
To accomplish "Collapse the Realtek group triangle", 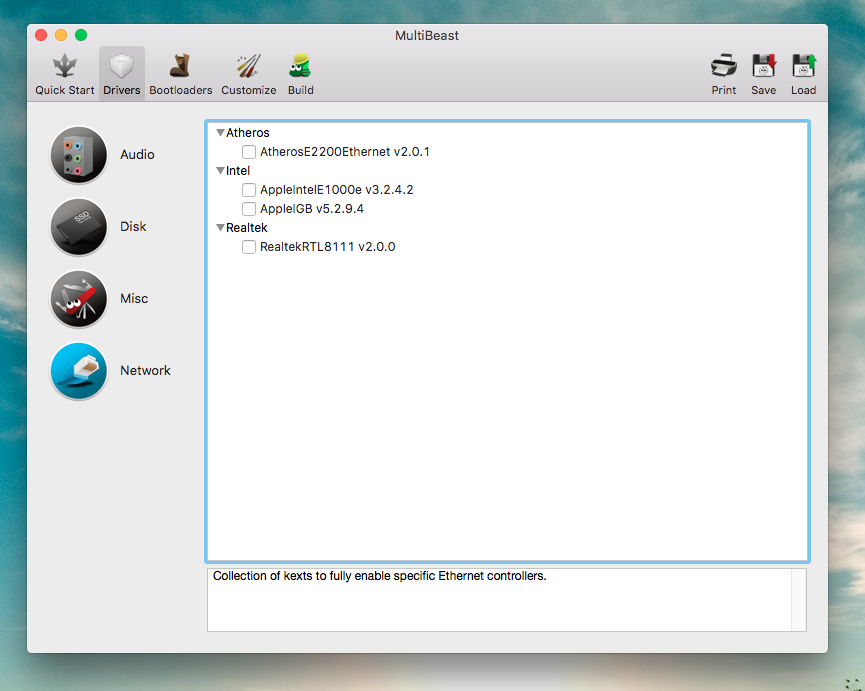I will [220, 227].
